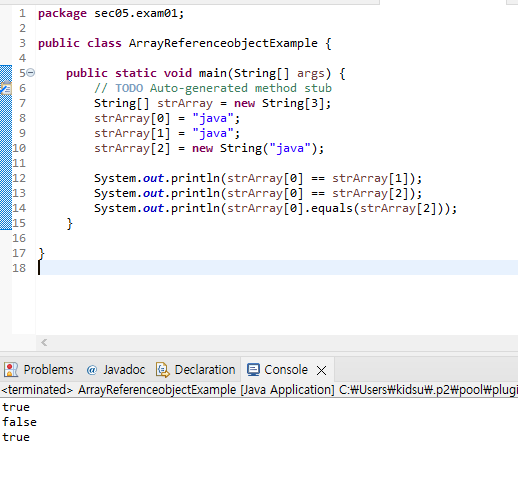Click the console output "false"

tap(19, 422)
